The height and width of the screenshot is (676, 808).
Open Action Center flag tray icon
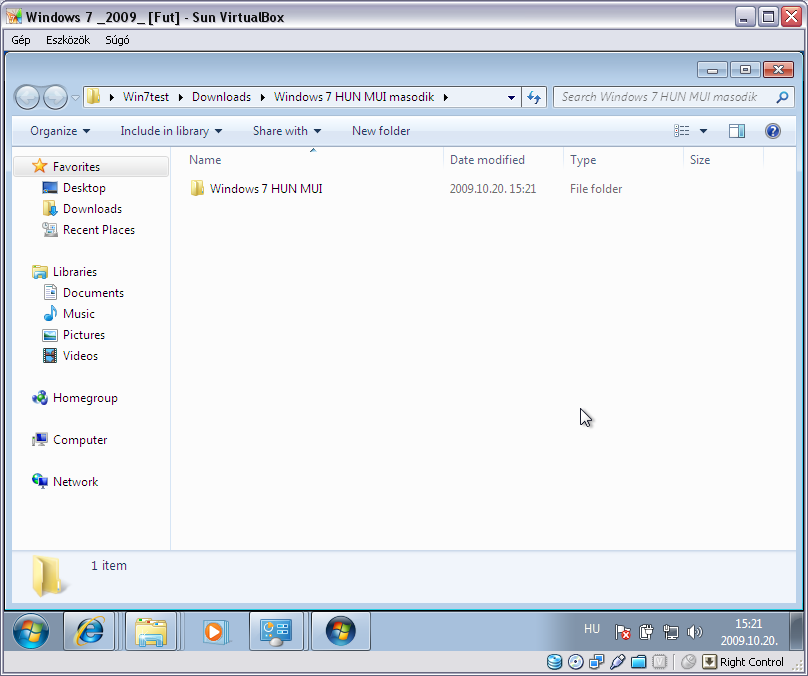point(622,632)
